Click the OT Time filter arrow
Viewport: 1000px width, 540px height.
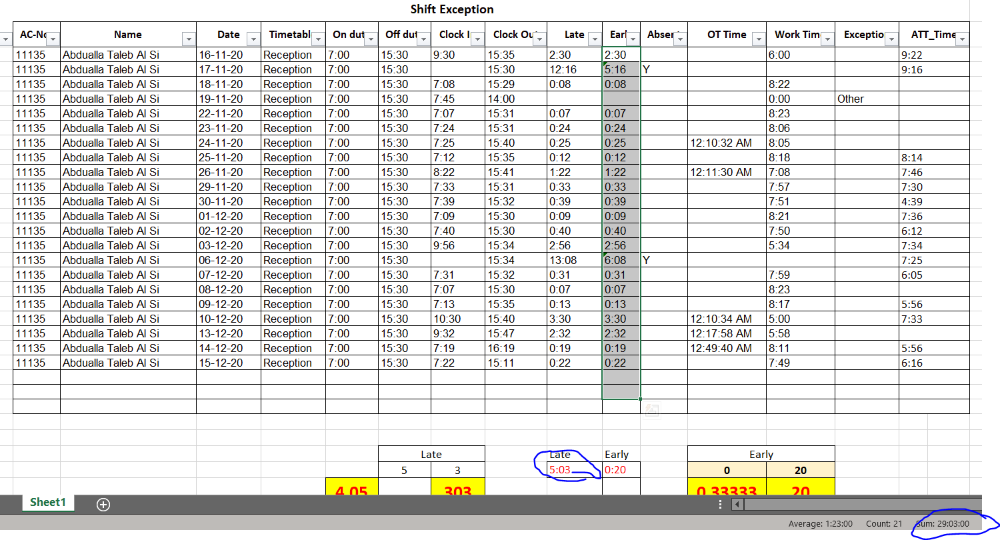757,39
